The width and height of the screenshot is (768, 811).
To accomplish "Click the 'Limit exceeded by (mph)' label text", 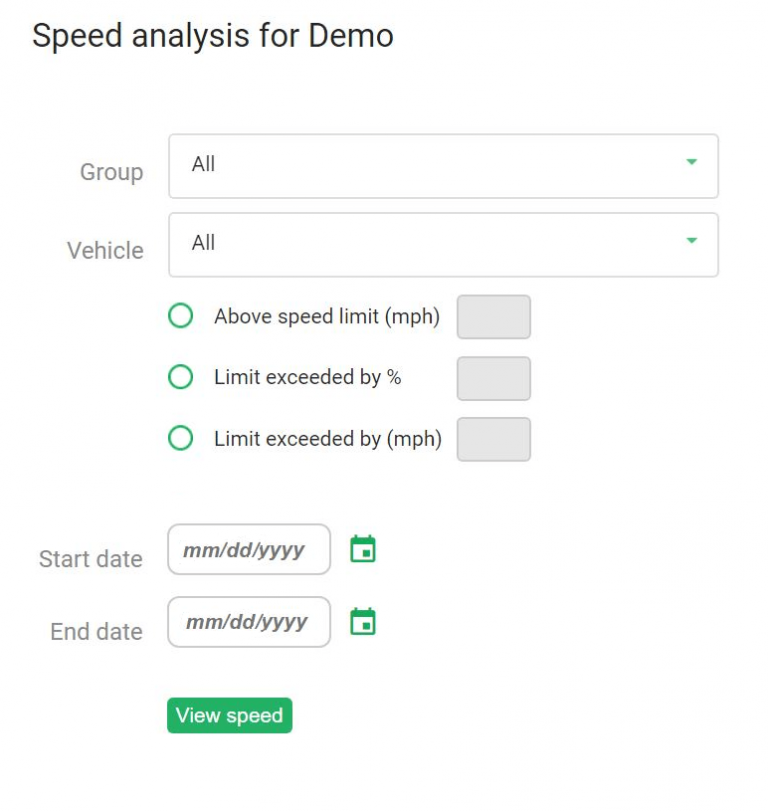I will pyautogui.click(x=328, y=439).
